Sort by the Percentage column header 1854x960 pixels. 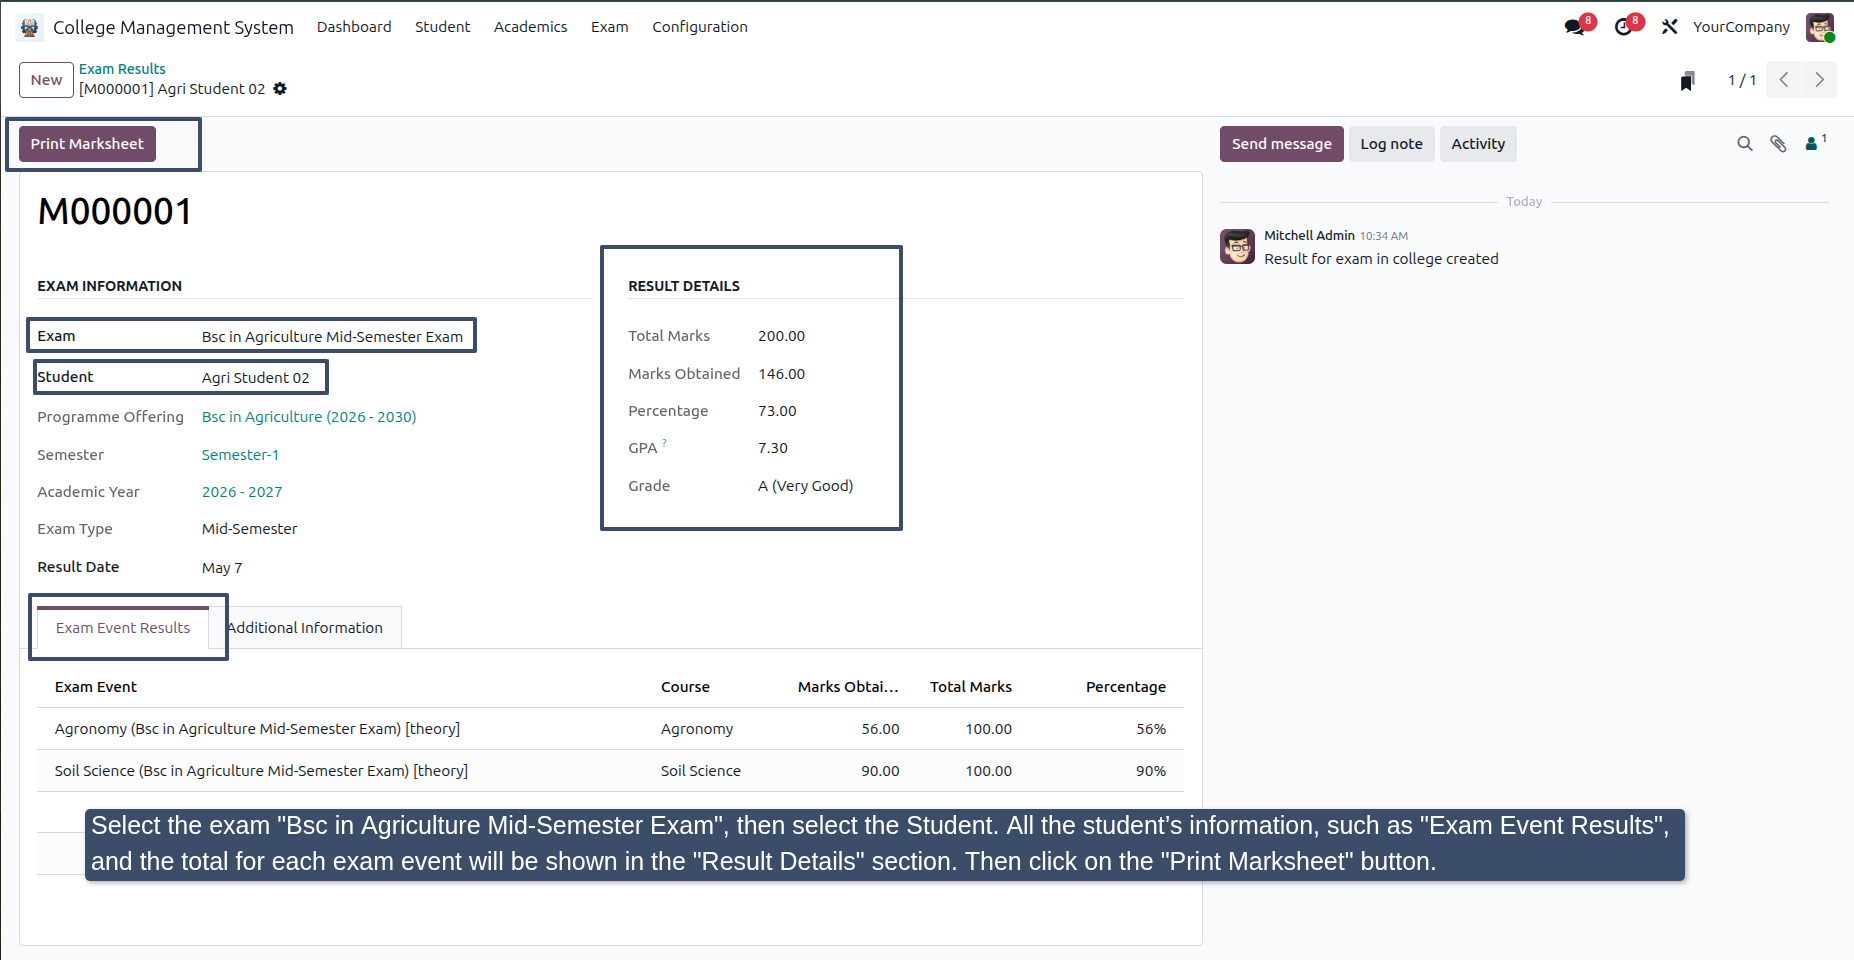click(1126, 687)
